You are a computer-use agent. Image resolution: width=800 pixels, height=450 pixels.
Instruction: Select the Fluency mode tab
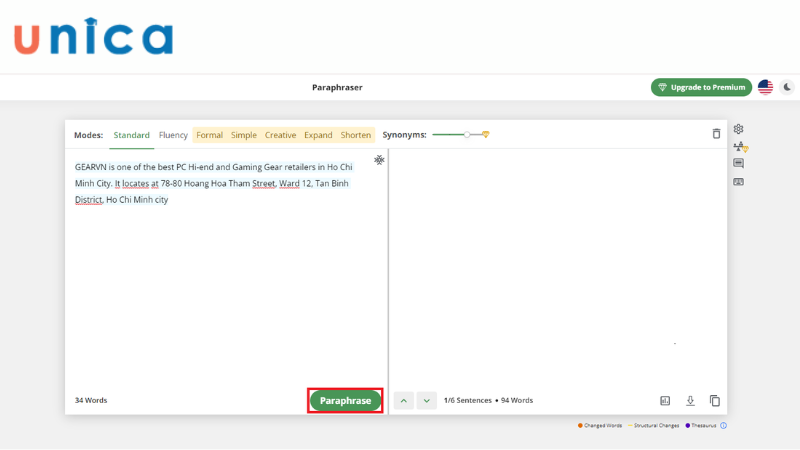pyautogui.click(x=173, y=135)
